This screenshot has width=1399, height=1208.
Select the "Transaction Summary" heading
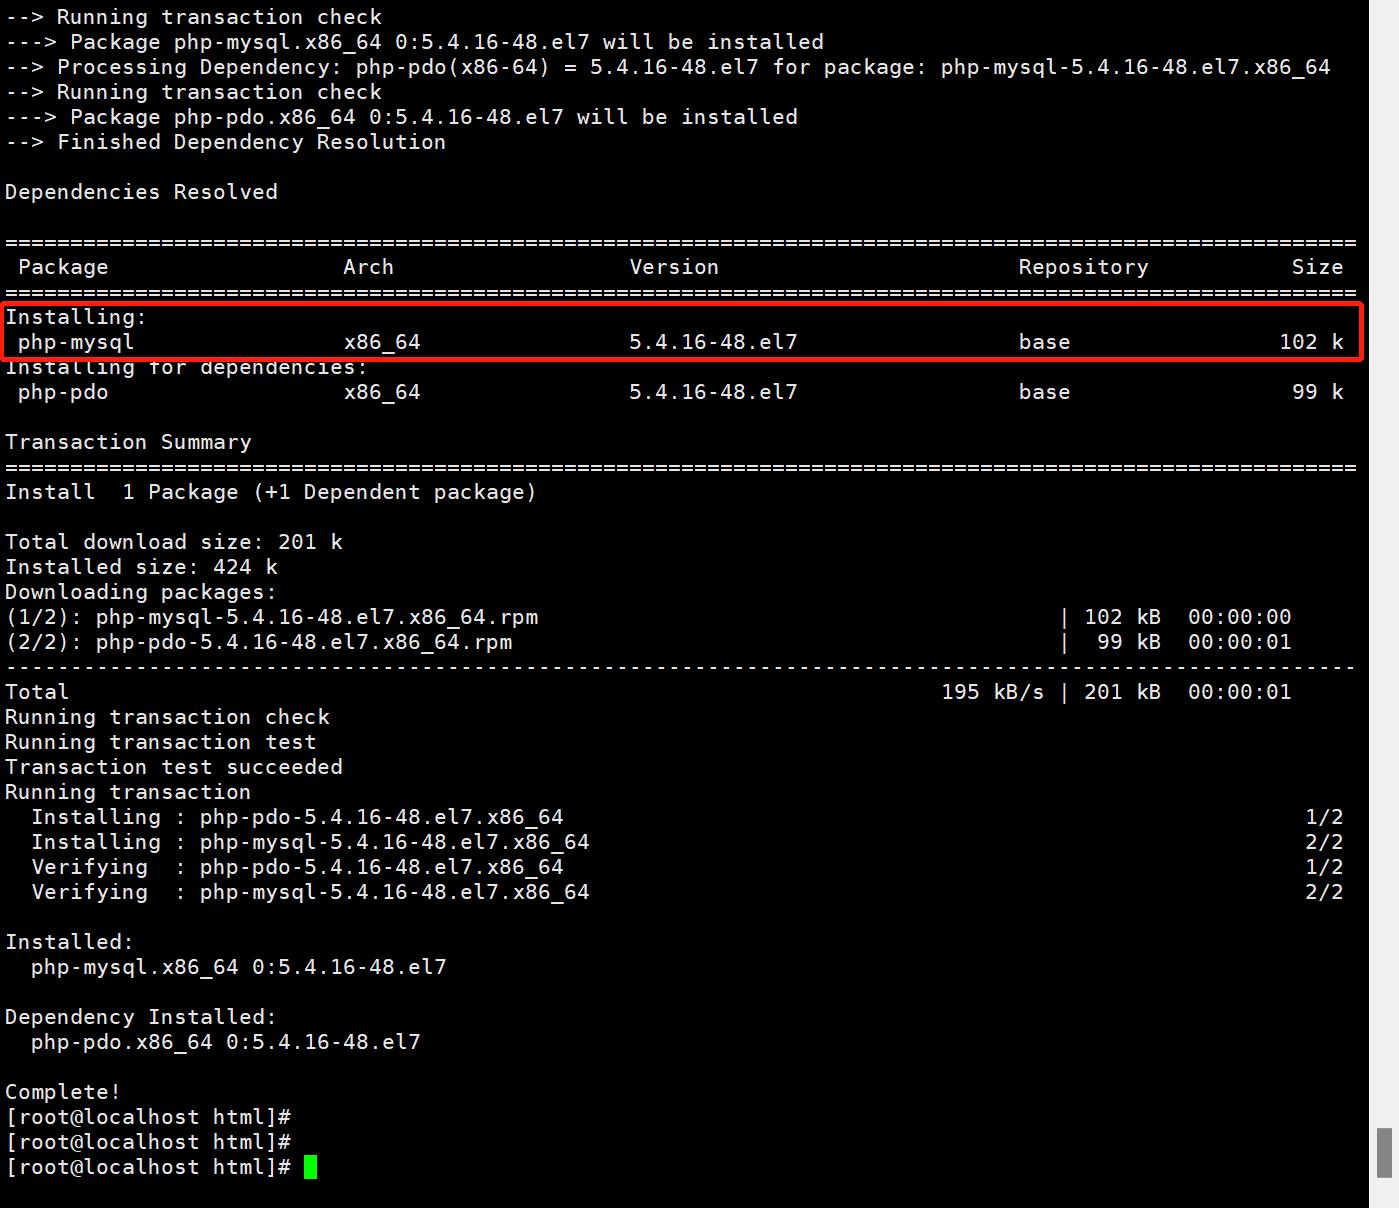128,442
